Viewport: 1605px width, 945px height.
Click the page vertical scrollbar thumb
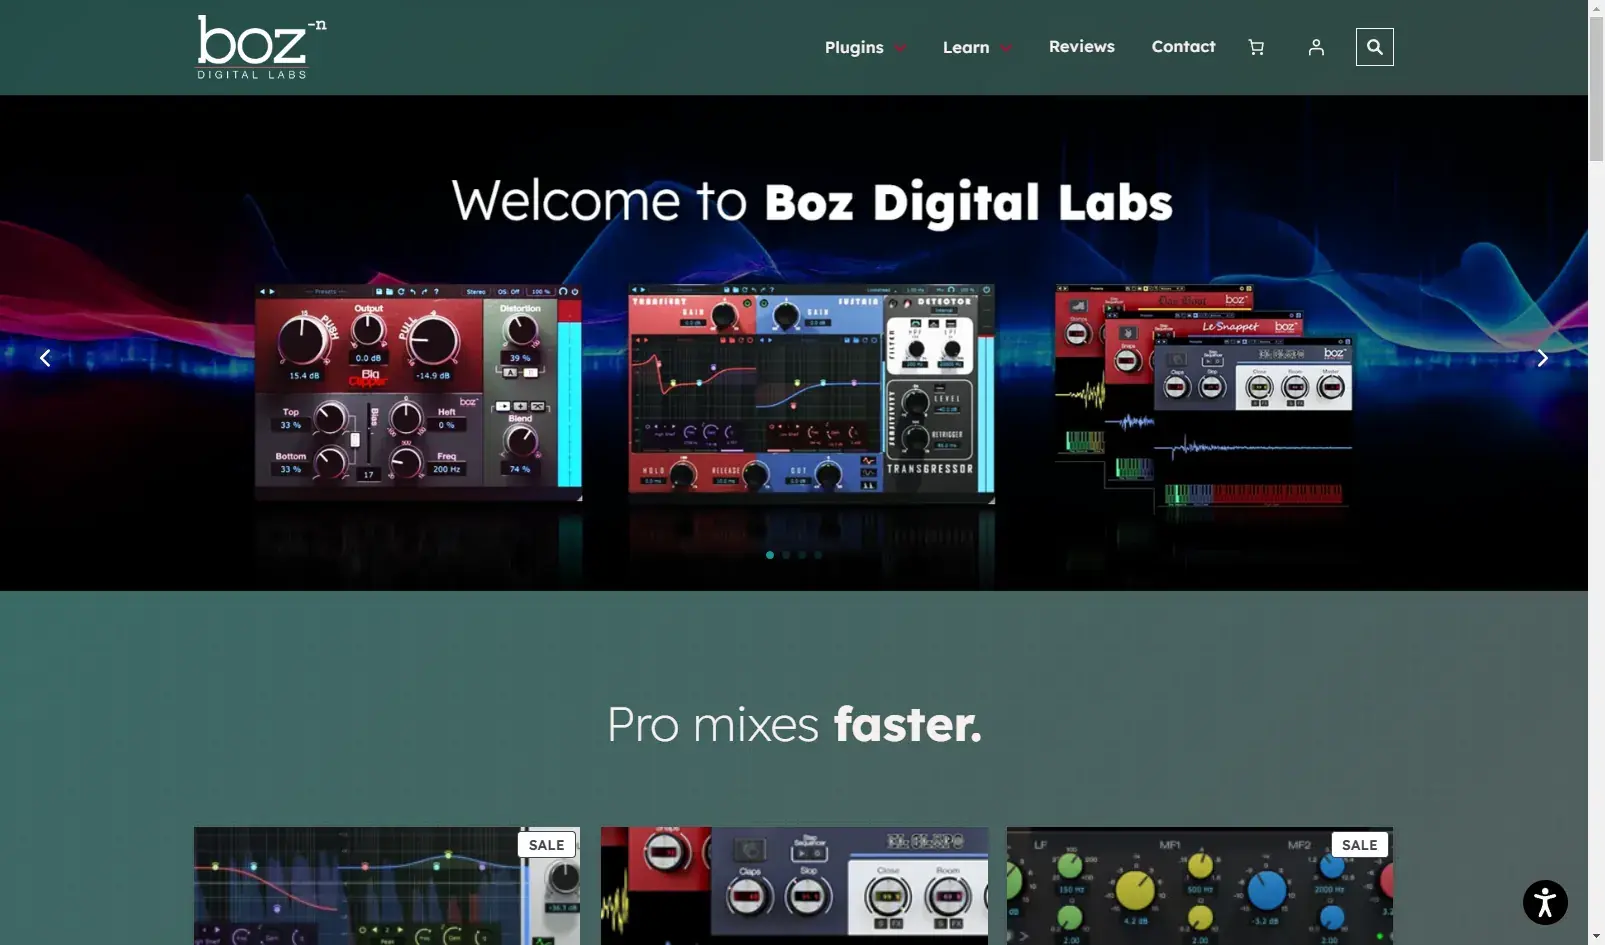1596,88
